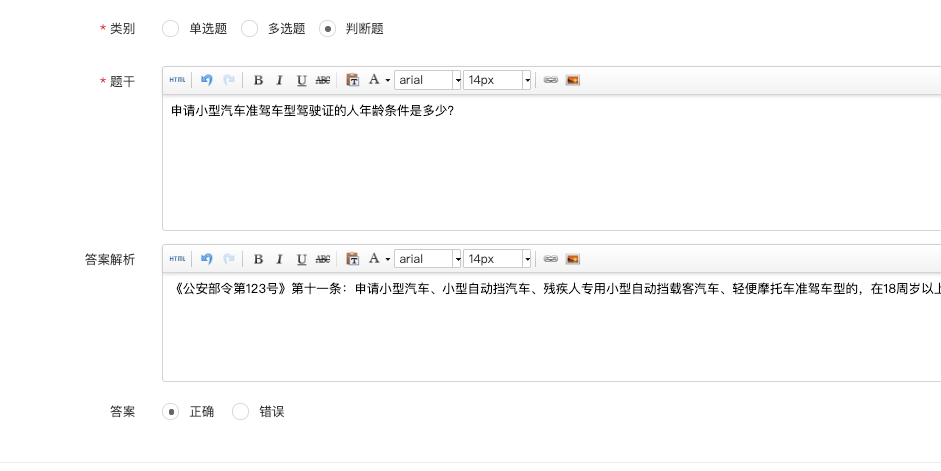941x471 pixels.
Task: Redo in the 题干 editor toolbar
Action: coord(229,80)
